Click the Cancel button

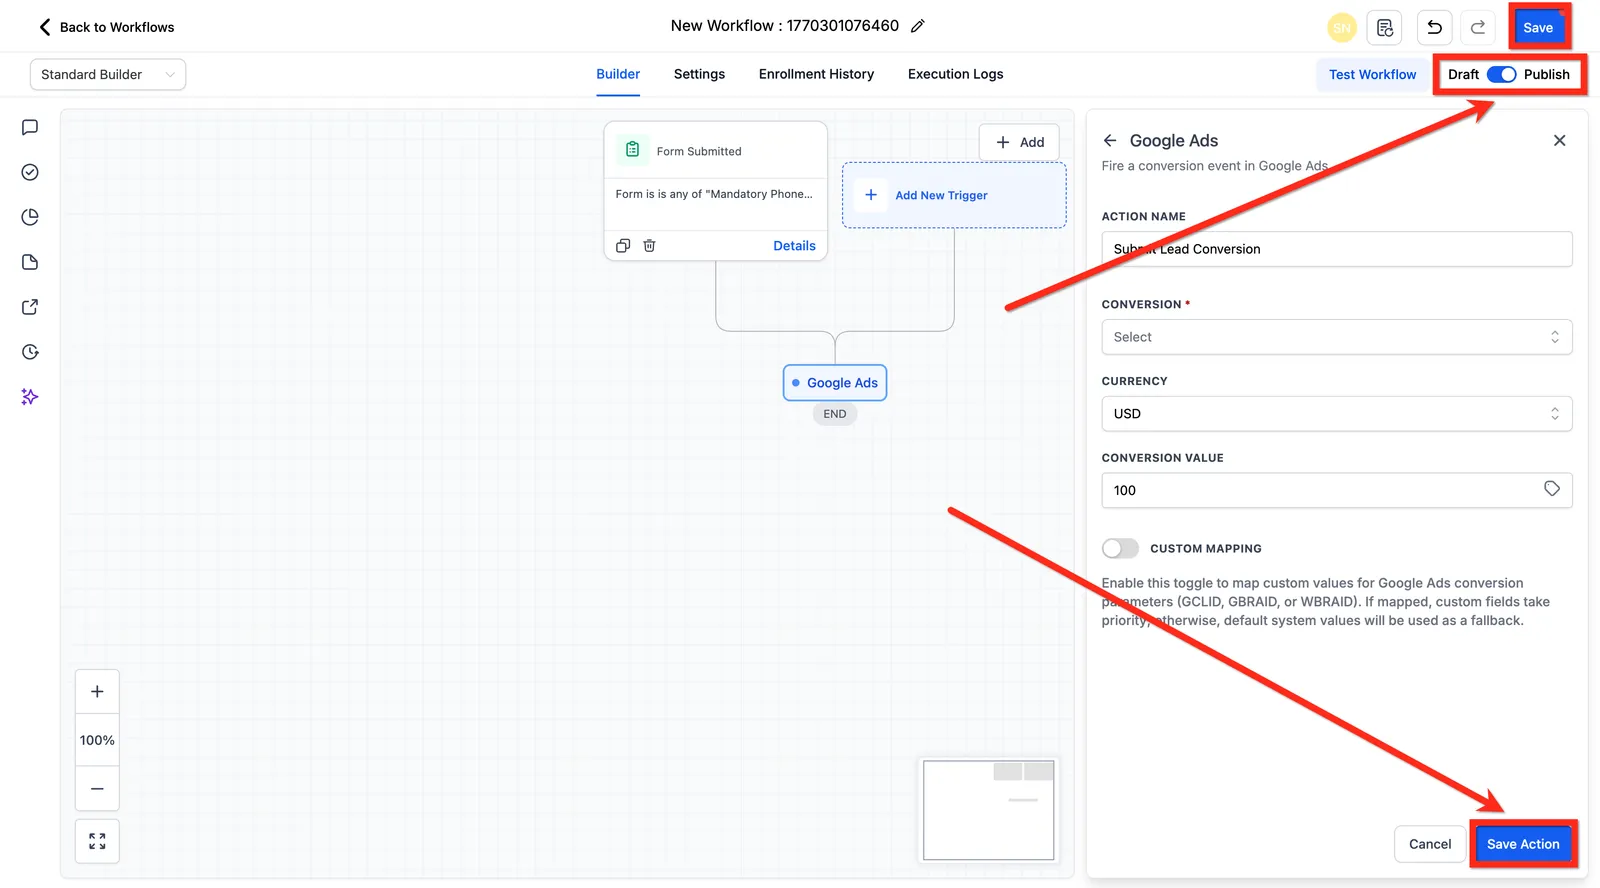pyautogui.click(x=1430, y=844)
